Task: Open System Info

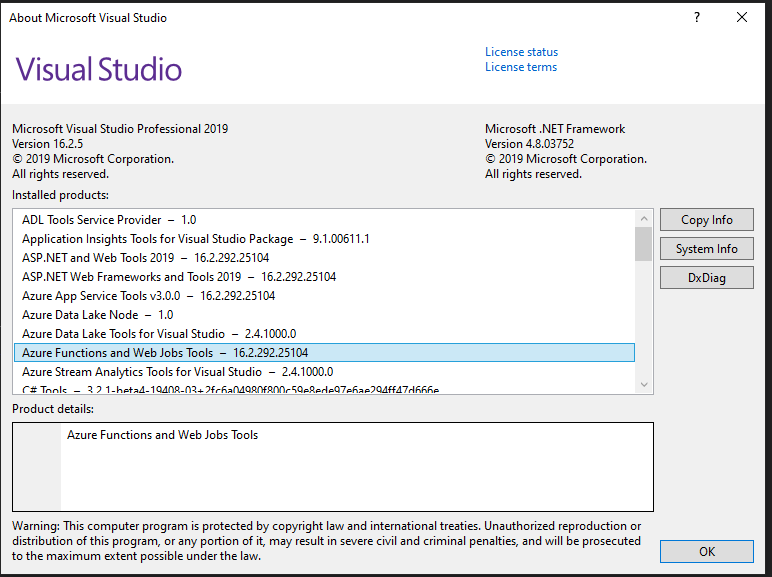Action: coord(707,249)
